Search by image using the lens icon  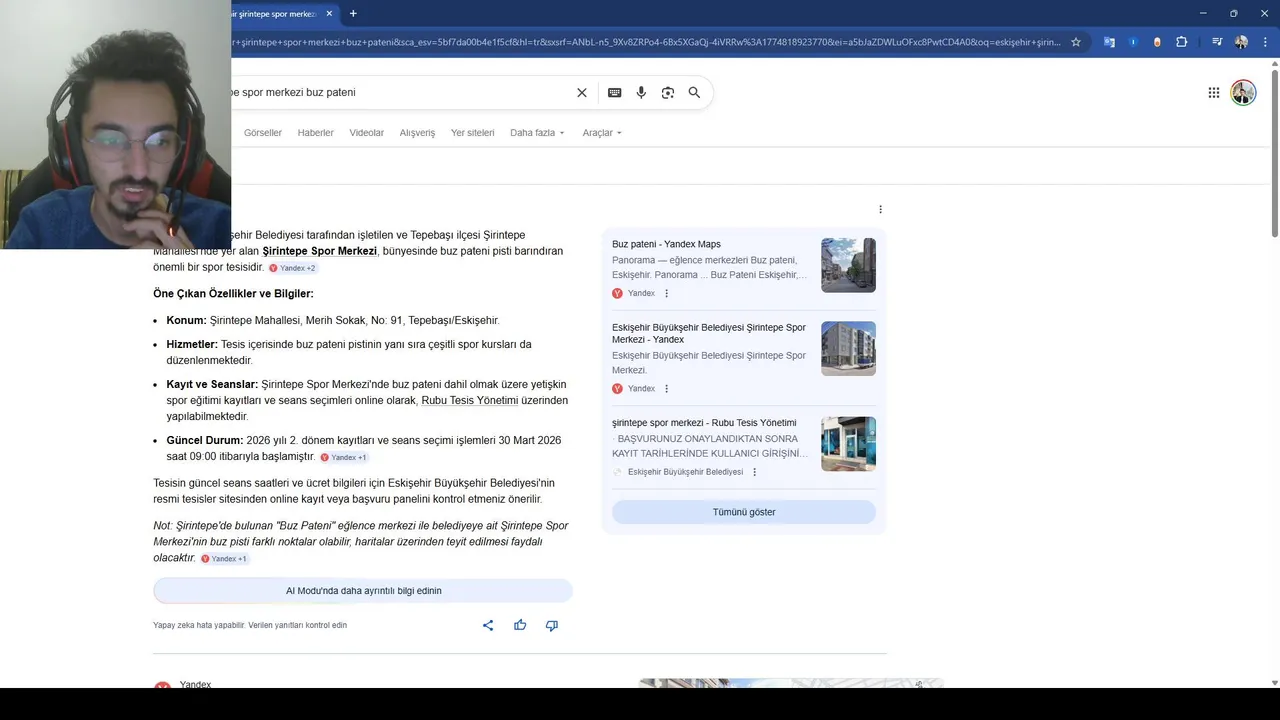click(668, 92)
